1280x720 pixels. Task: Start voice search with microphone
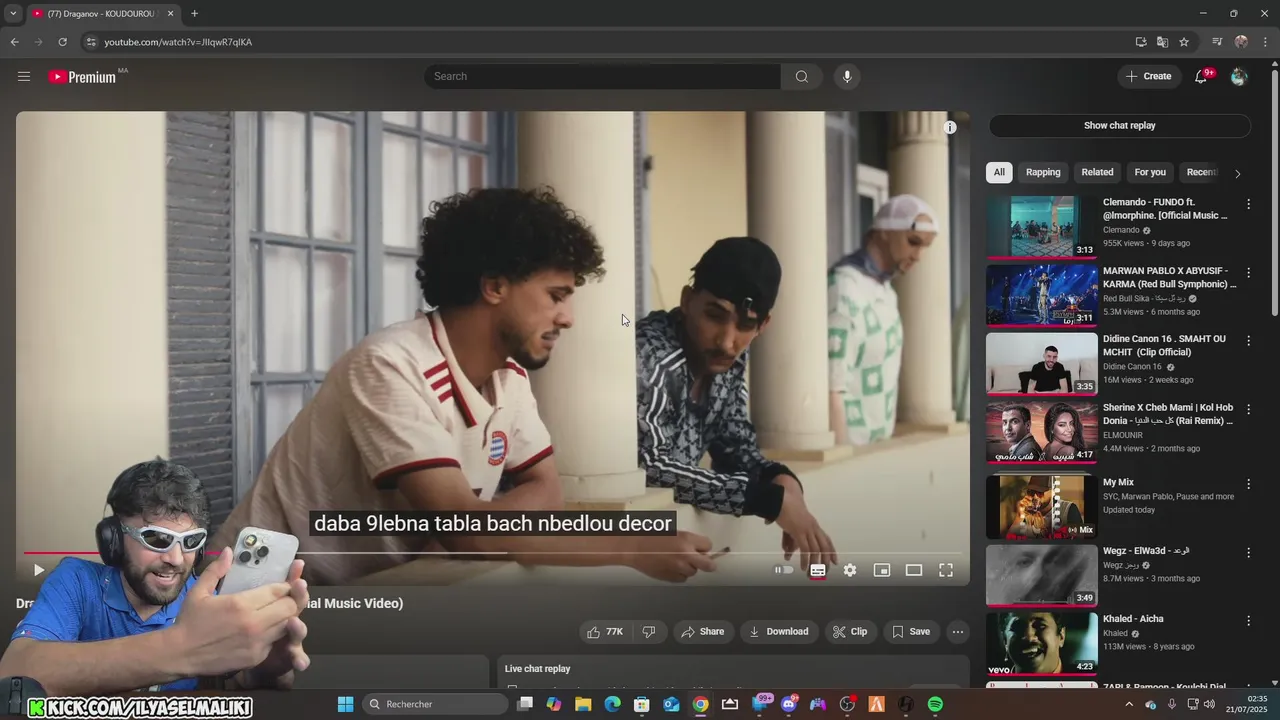(847, 77)
